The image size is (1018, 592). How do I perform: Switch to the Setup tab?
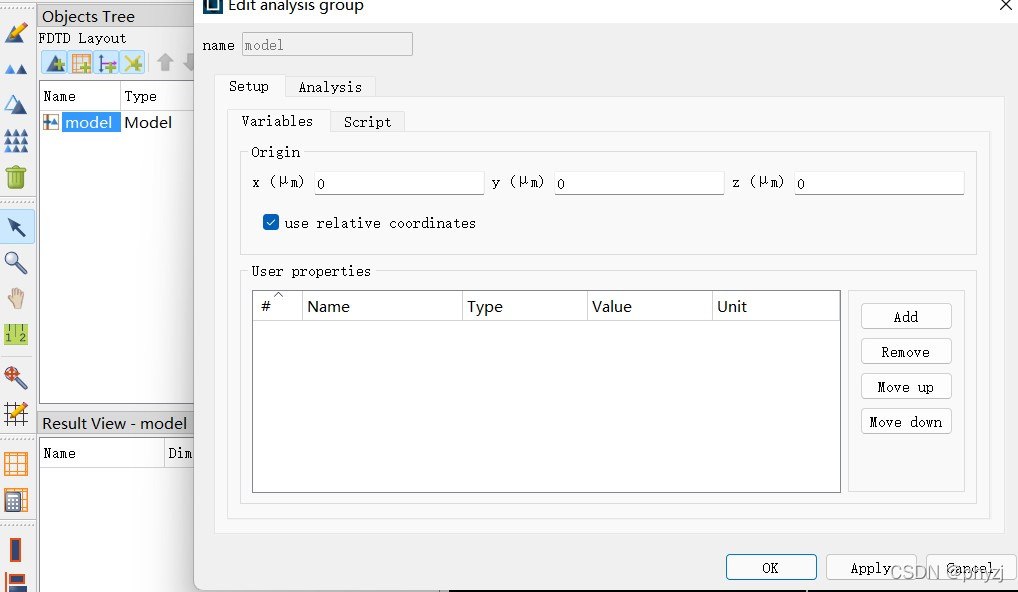249,86
